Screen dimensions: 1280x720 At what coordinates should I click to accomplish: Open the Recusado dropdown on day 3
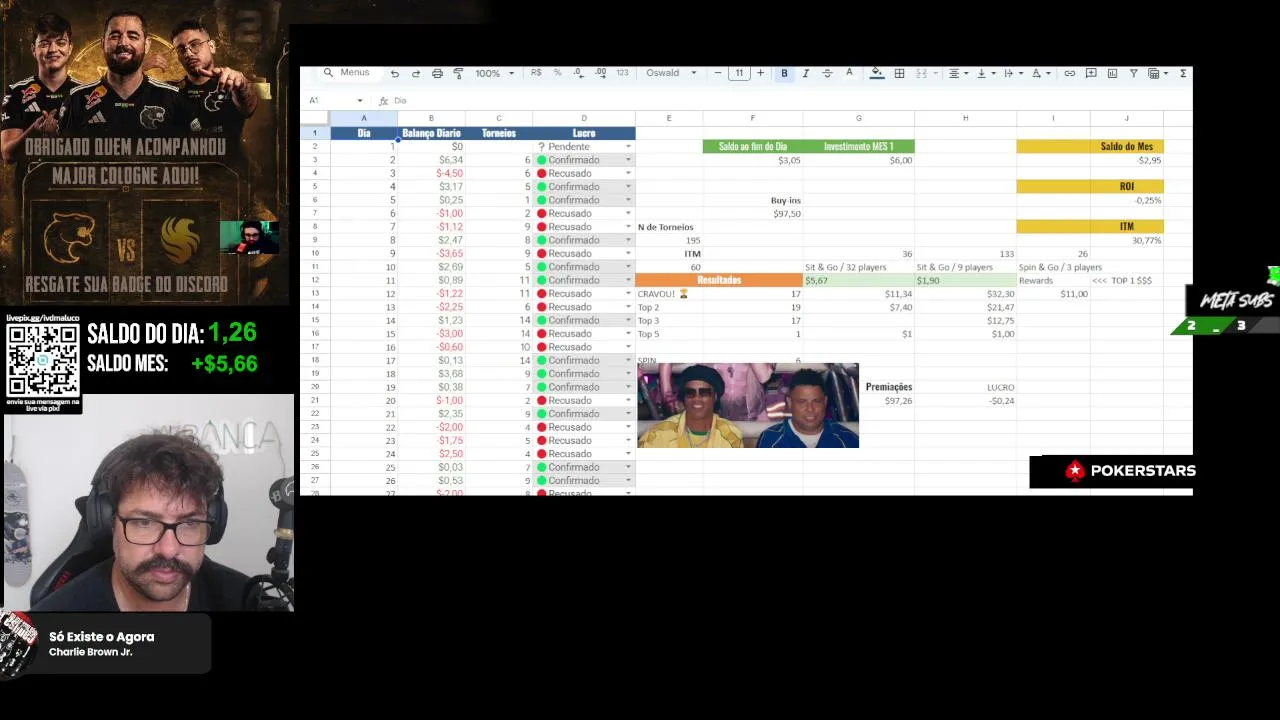(x=628, y=173)
